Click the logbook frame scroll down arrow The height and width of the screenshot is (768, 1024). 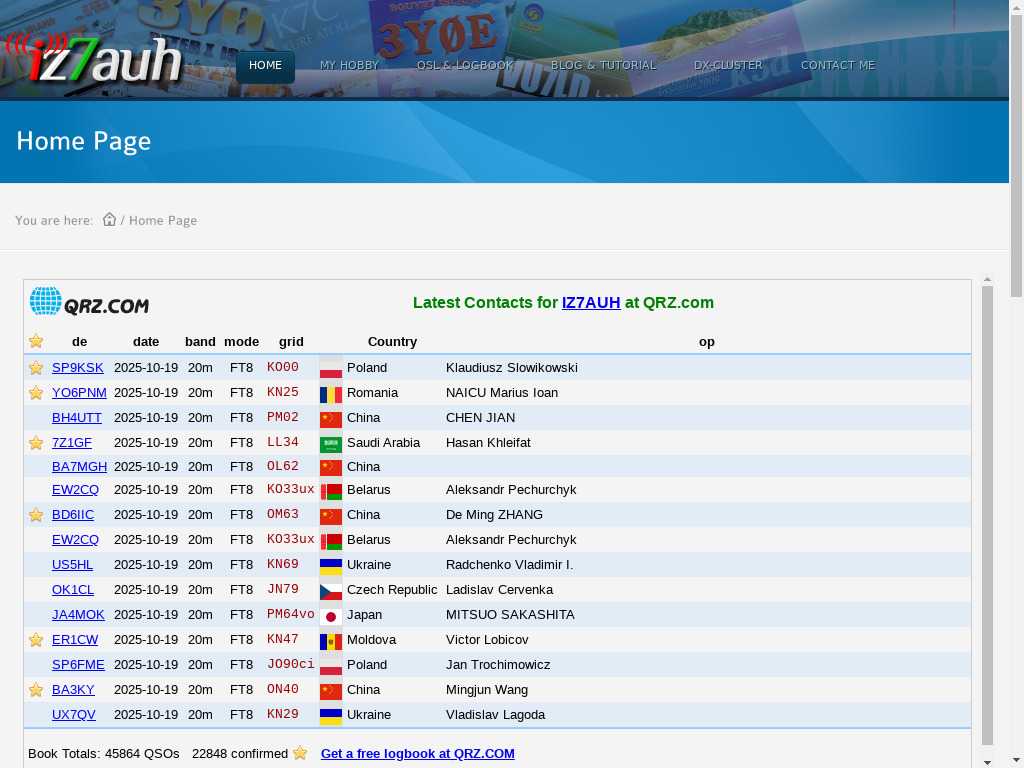point(988,762)
